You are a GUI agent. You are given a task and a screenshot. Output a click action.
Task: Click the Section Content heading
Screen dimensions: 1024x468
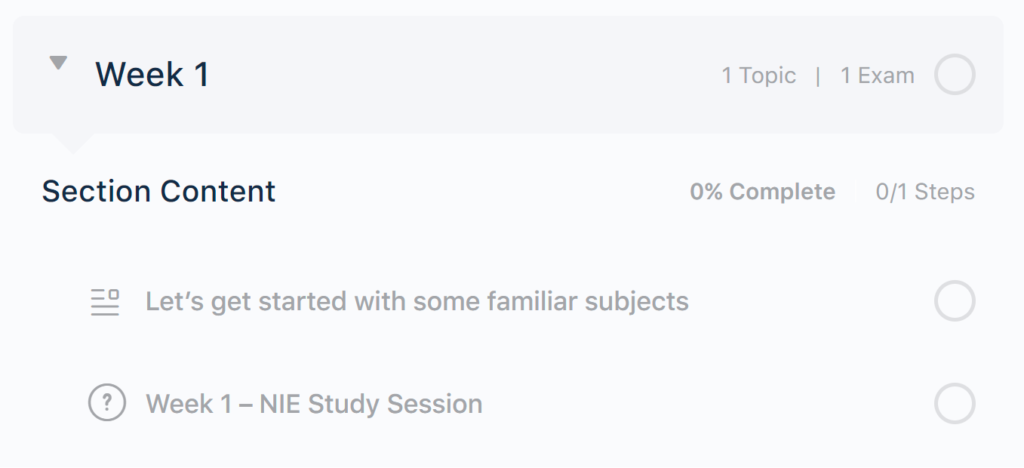(x=158, y=191)
